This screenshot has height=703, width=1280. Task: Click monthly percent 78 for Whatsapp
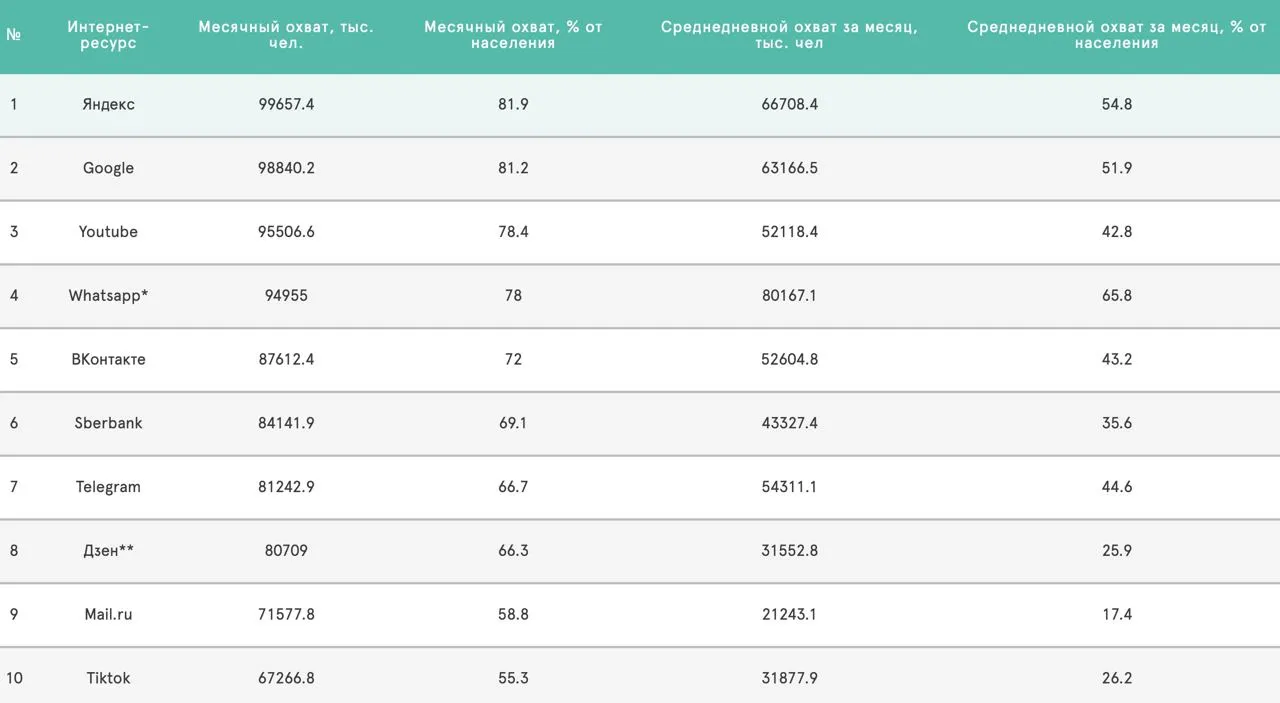513,296
